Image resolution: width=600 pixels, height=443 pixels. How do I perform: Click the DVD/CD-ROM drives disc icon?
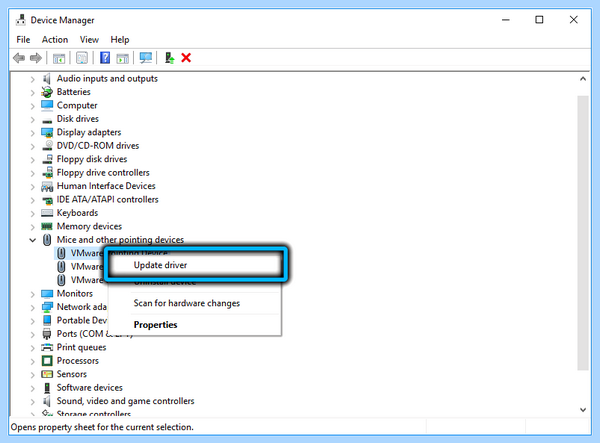point(47,146)
